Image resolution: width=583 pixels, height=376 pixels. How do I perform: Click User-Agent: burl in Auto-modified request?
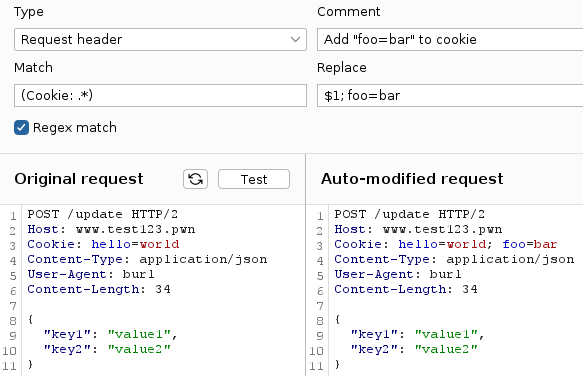coord(397,274)
